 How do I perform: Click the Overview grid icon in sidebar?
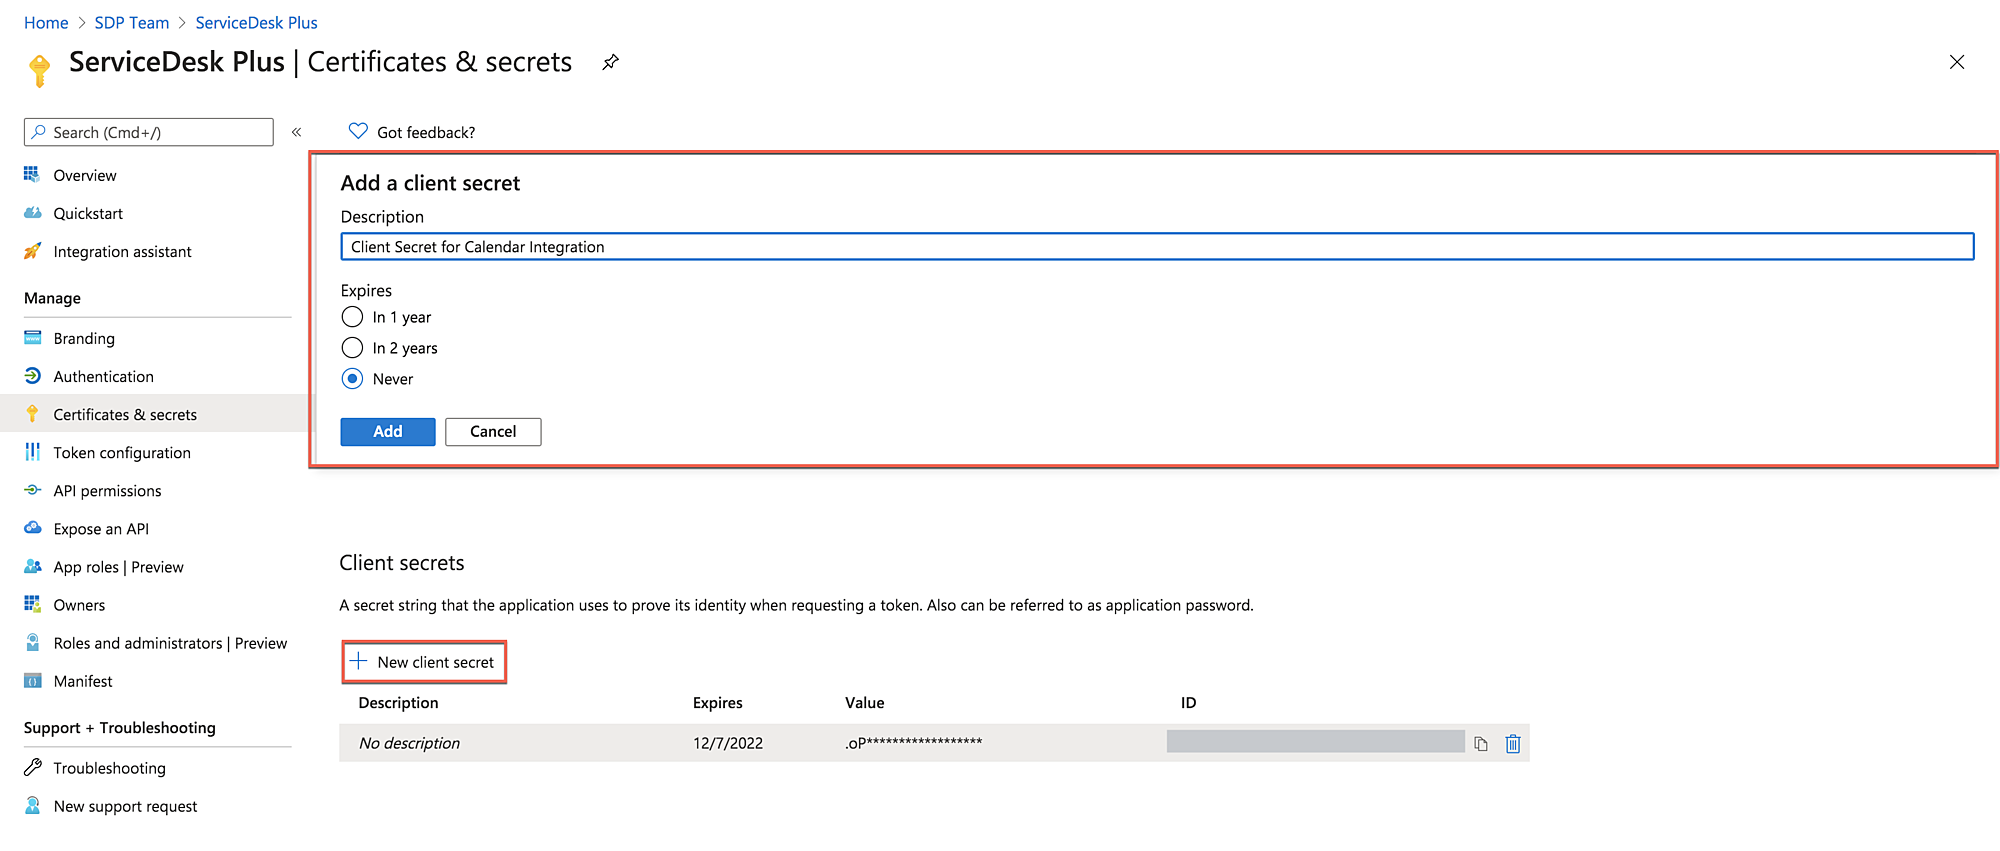[32, 175]
